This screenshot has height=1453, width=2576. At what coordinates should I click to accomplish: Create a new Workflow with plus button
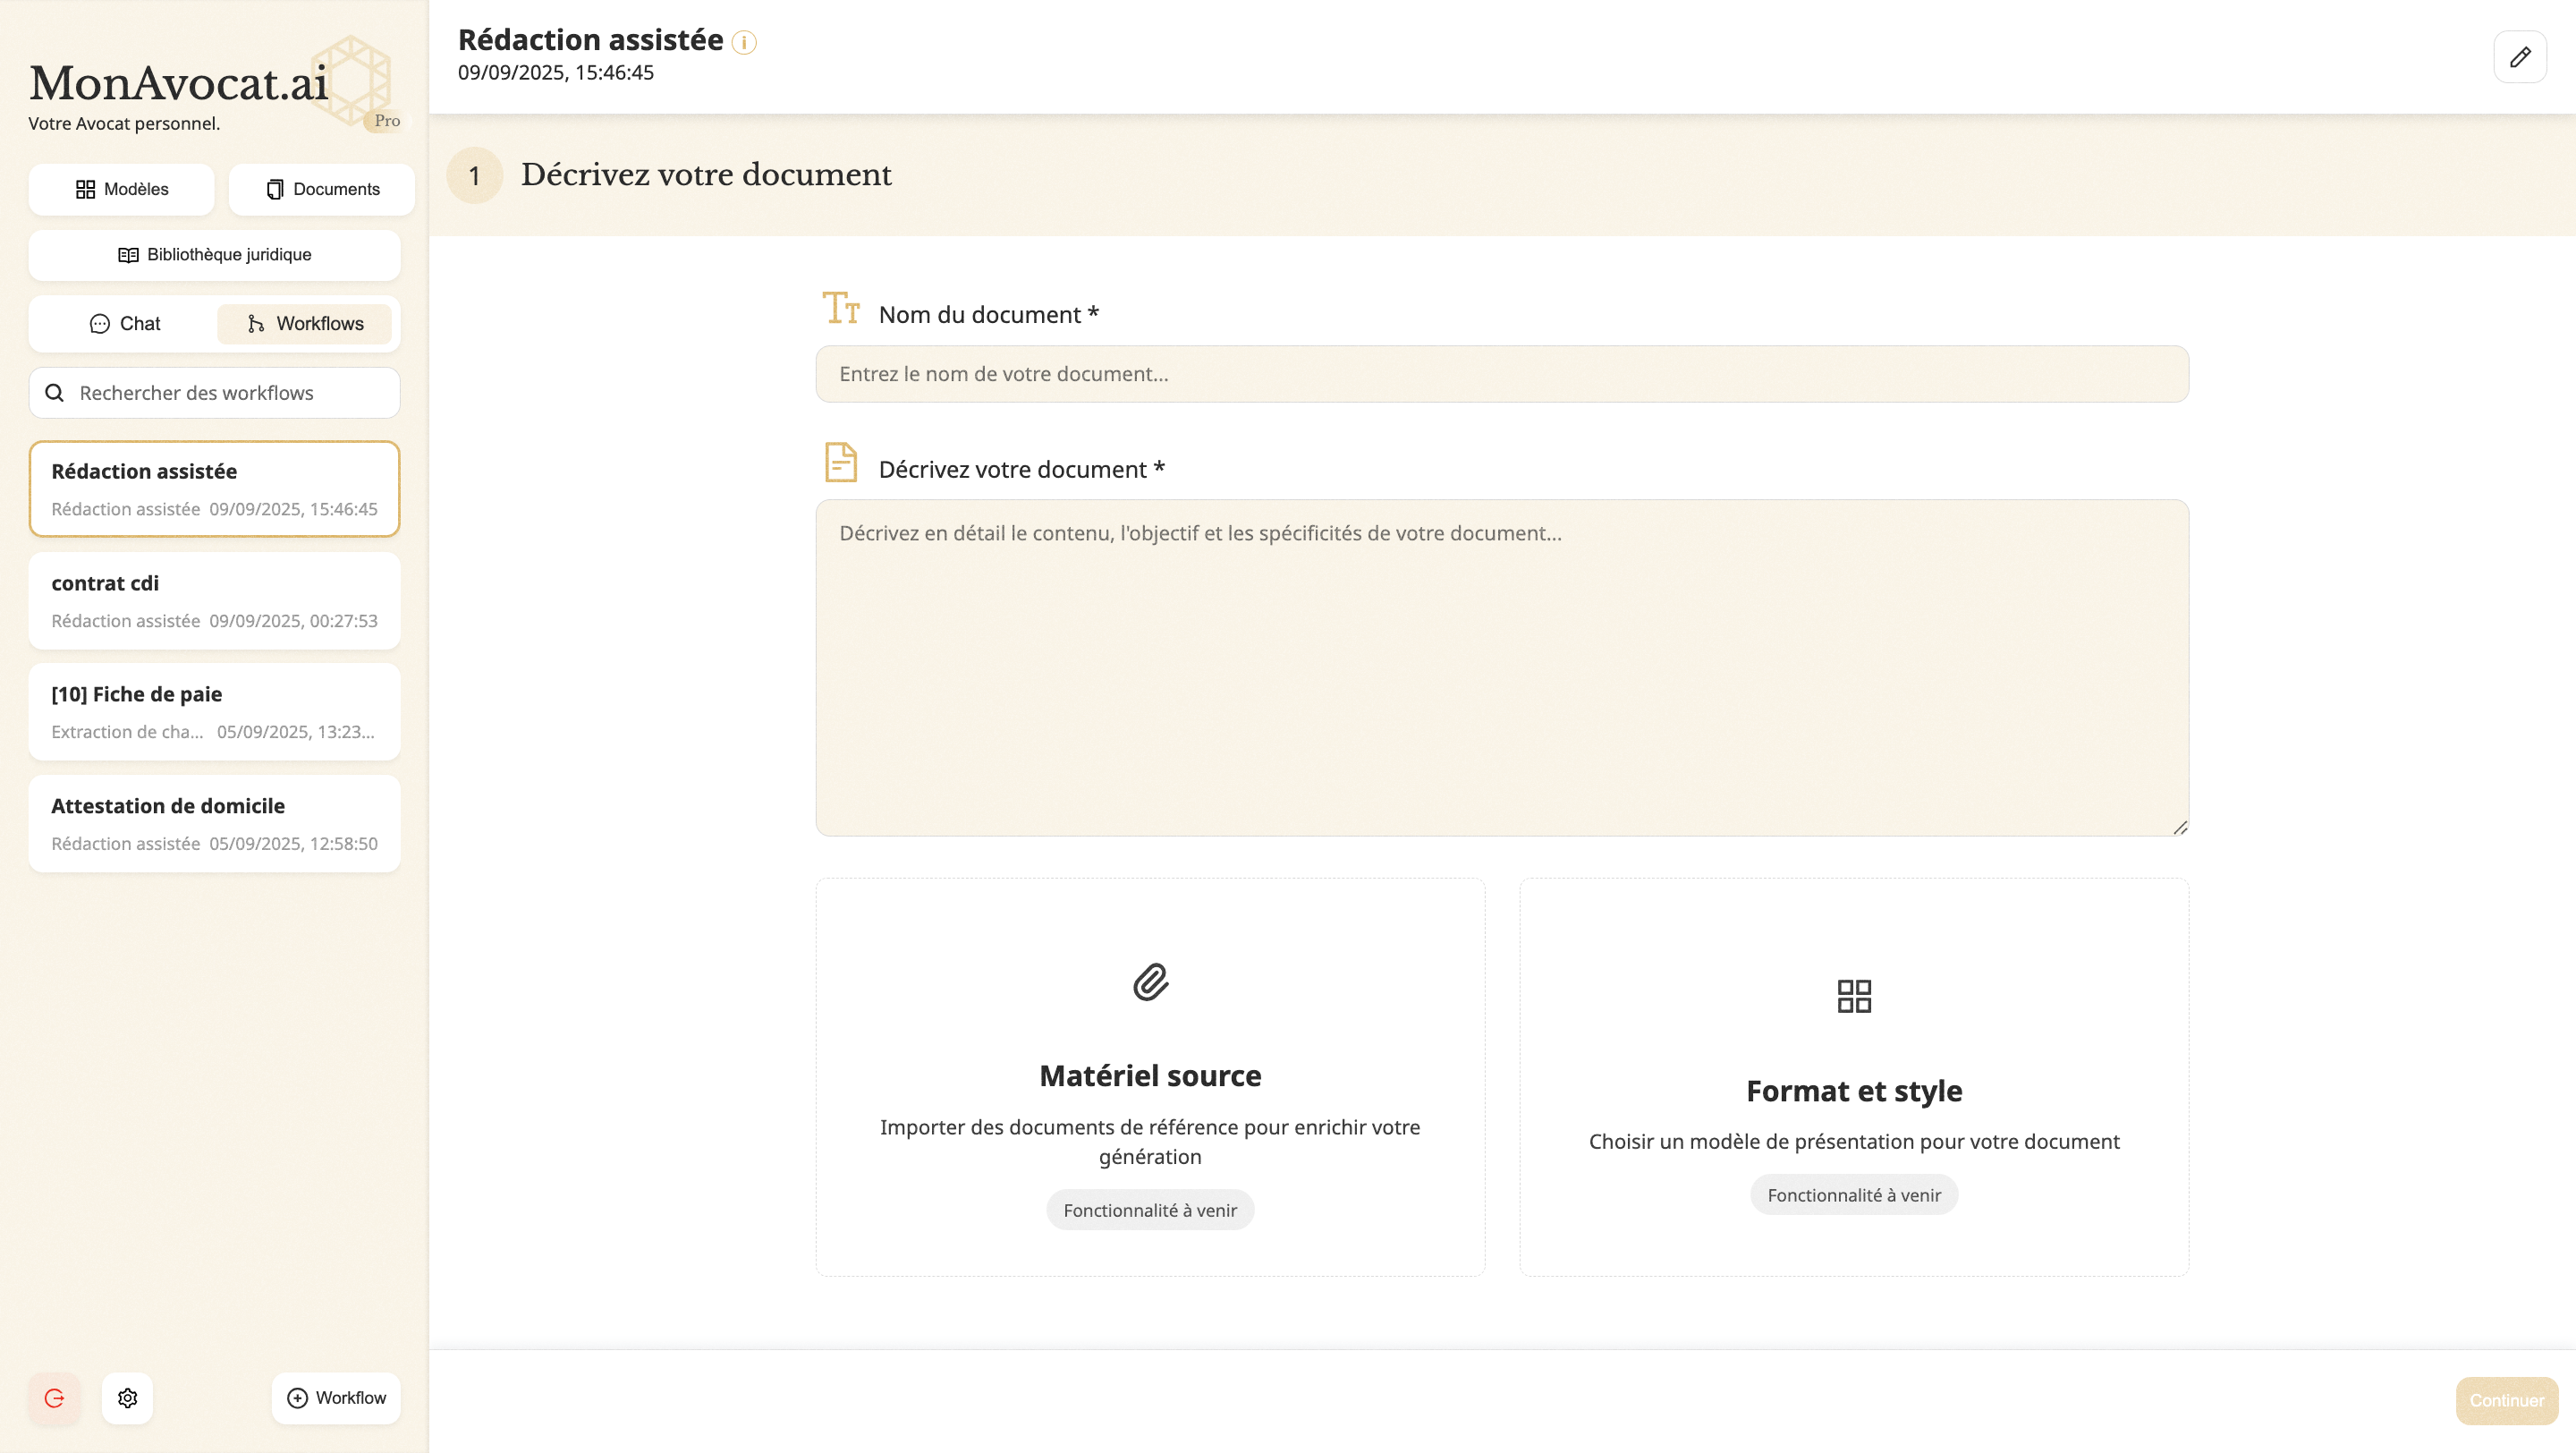click(336, 1397)
